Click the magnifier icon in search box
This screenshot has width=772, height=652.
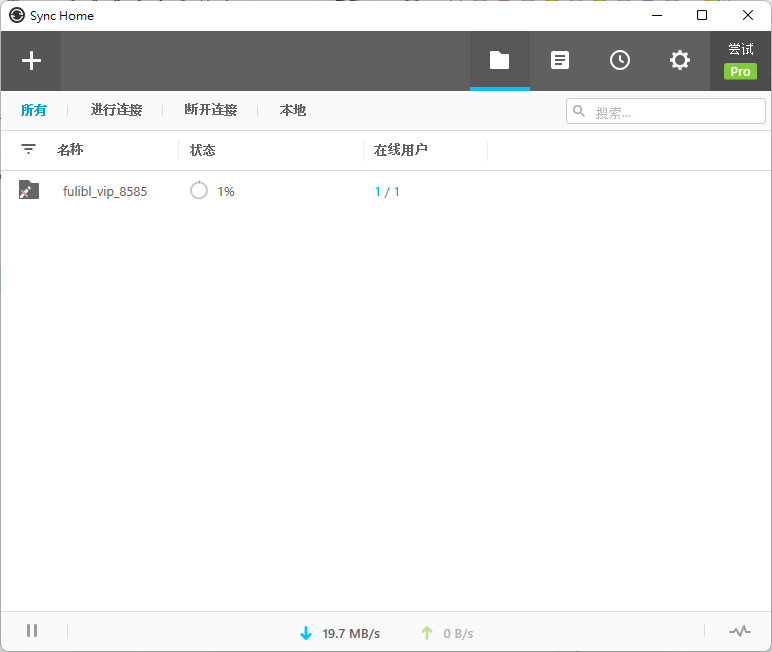point(579,111)
